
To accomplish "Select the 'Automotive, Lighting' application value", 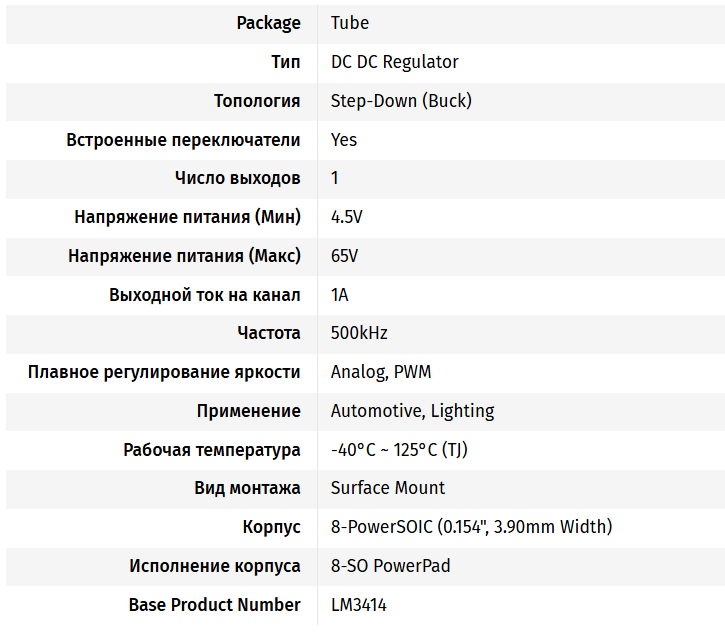I will [412, 411].
